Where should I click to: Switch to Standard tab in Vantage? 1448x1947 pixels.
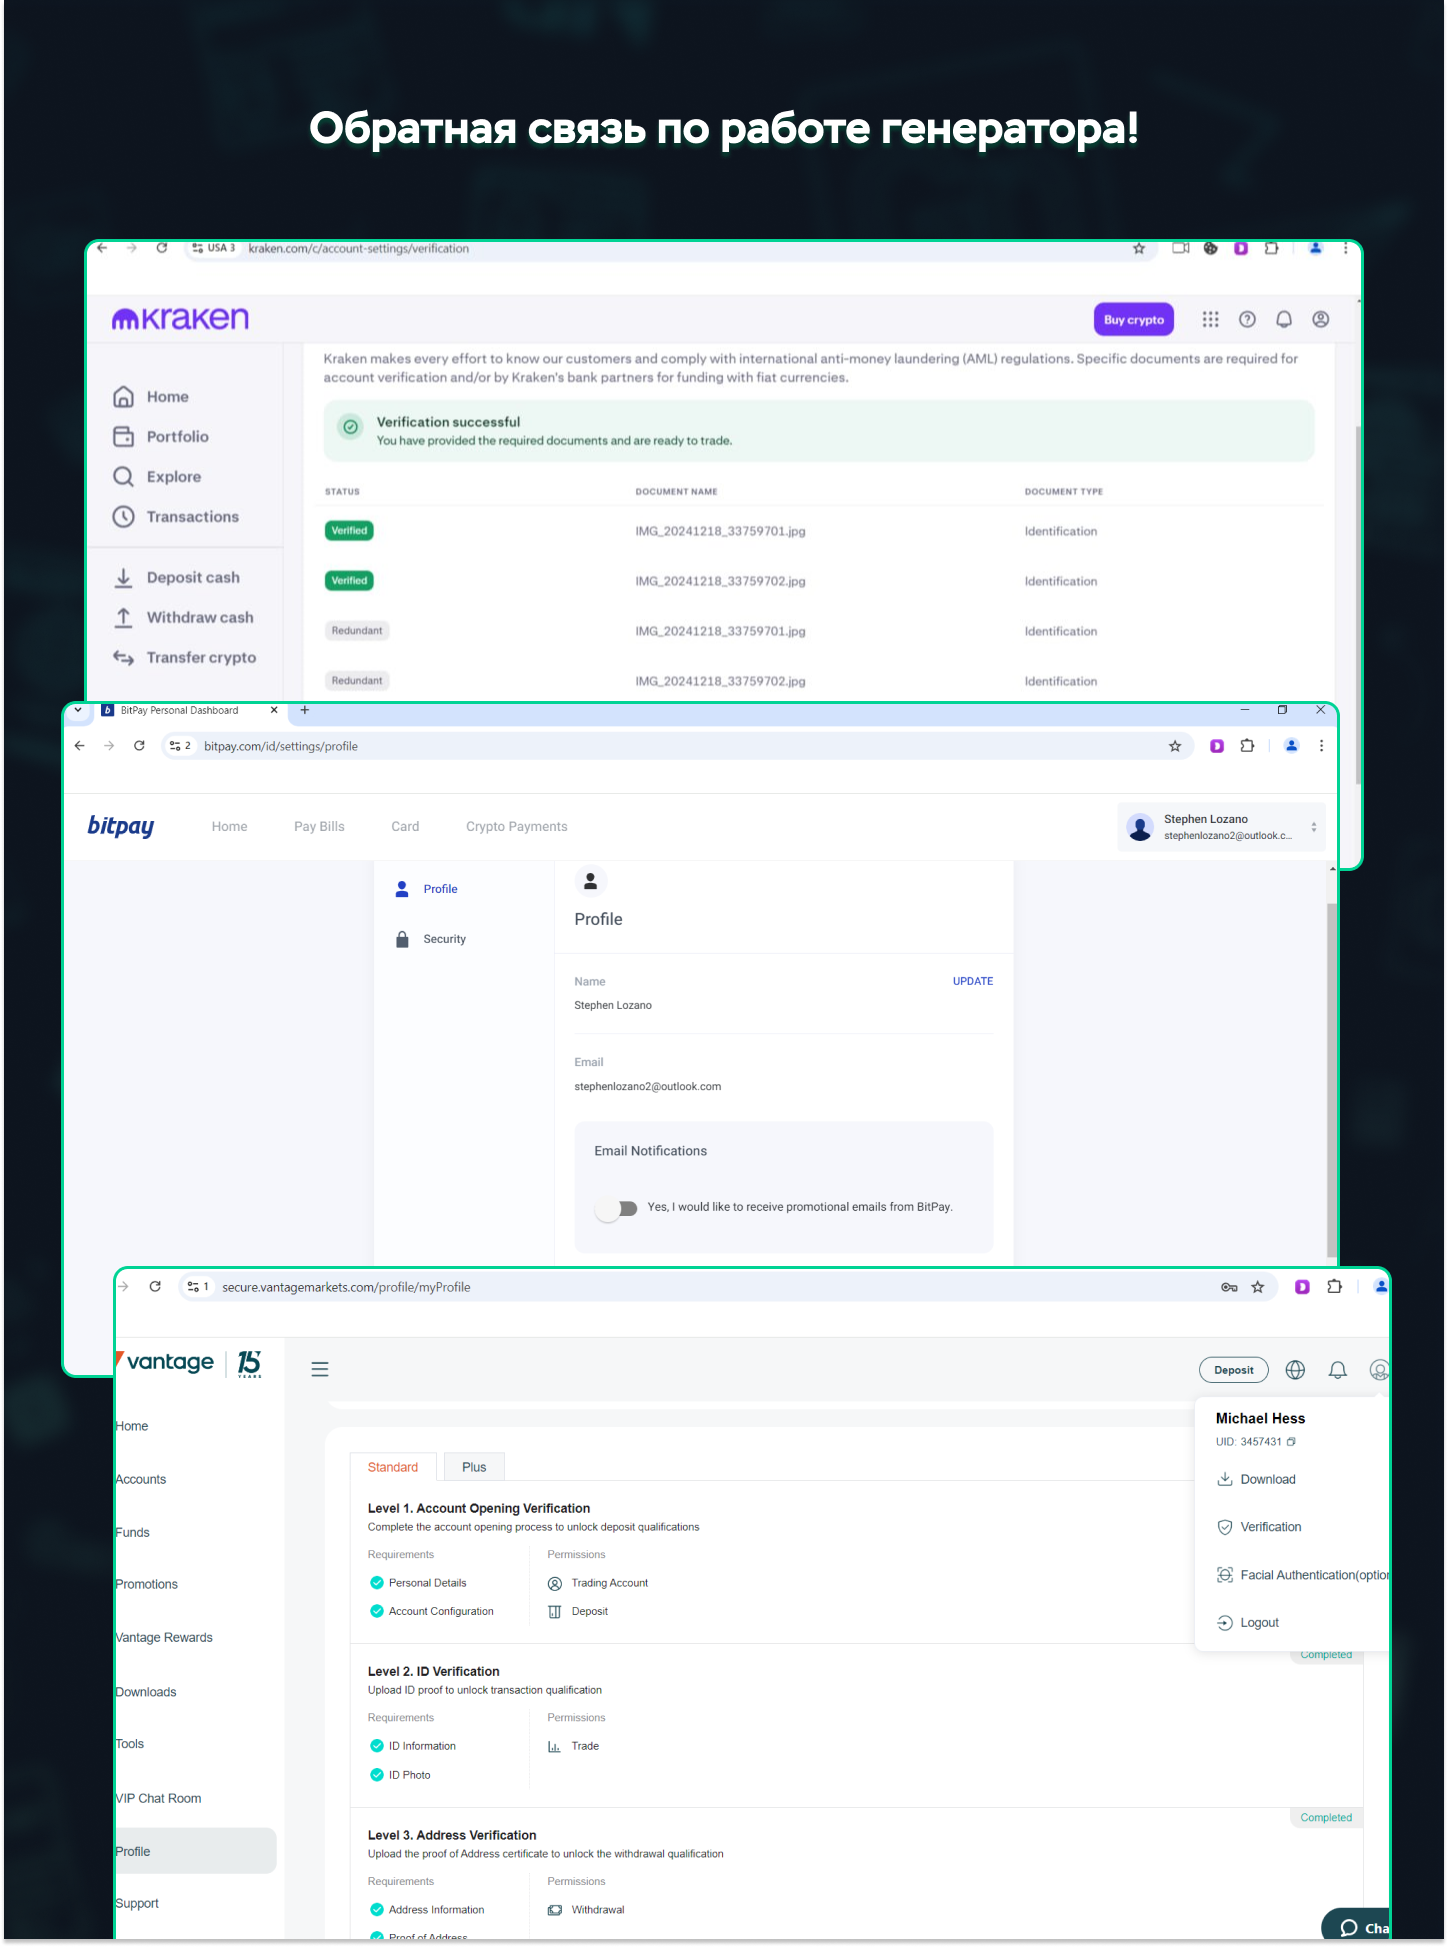(393, 1467)
